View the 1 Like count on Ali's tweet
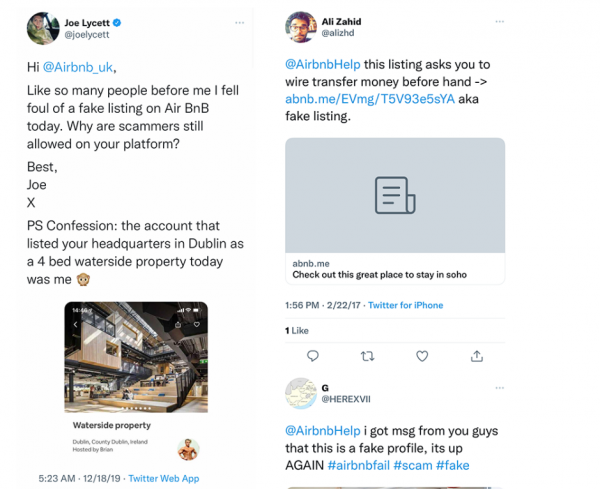Screen dimensions: 600x489 (297, 330)
